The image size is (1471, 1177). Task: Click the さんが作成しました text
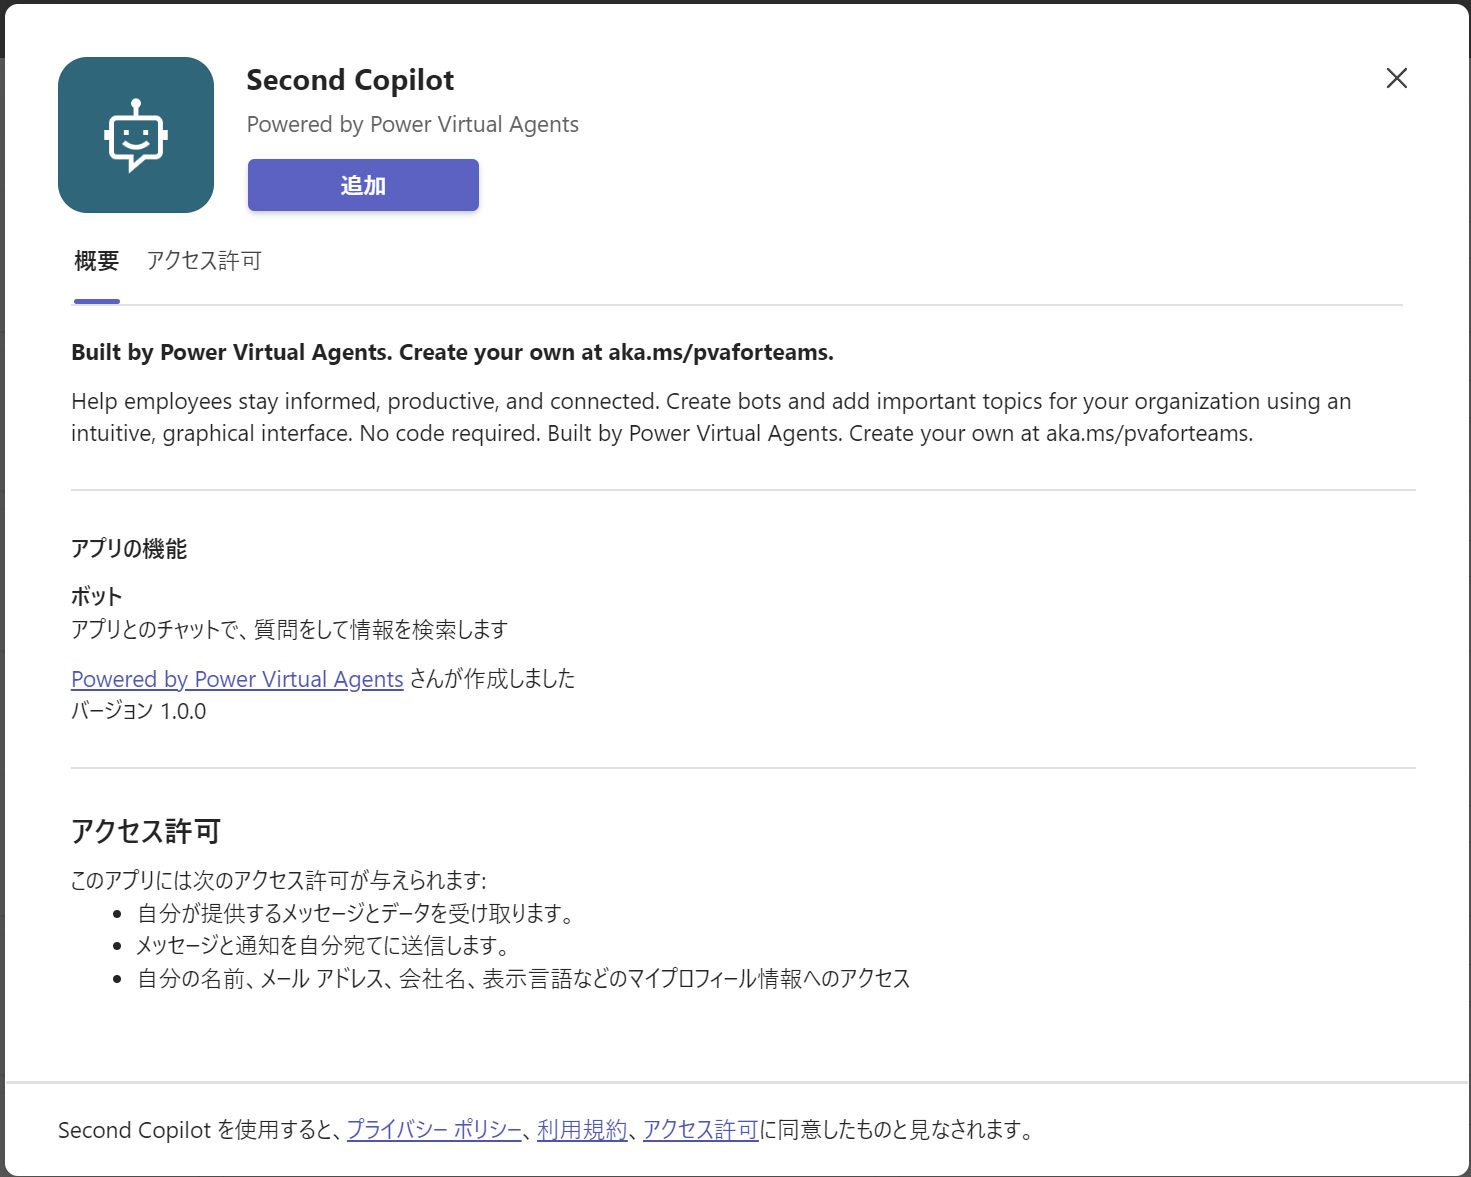point(493,679)
